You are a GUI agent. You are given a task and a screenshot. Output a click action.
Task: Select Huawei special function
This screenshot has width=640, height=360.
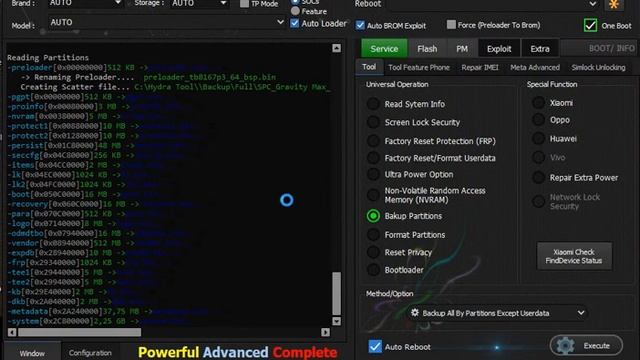point(538,138)
